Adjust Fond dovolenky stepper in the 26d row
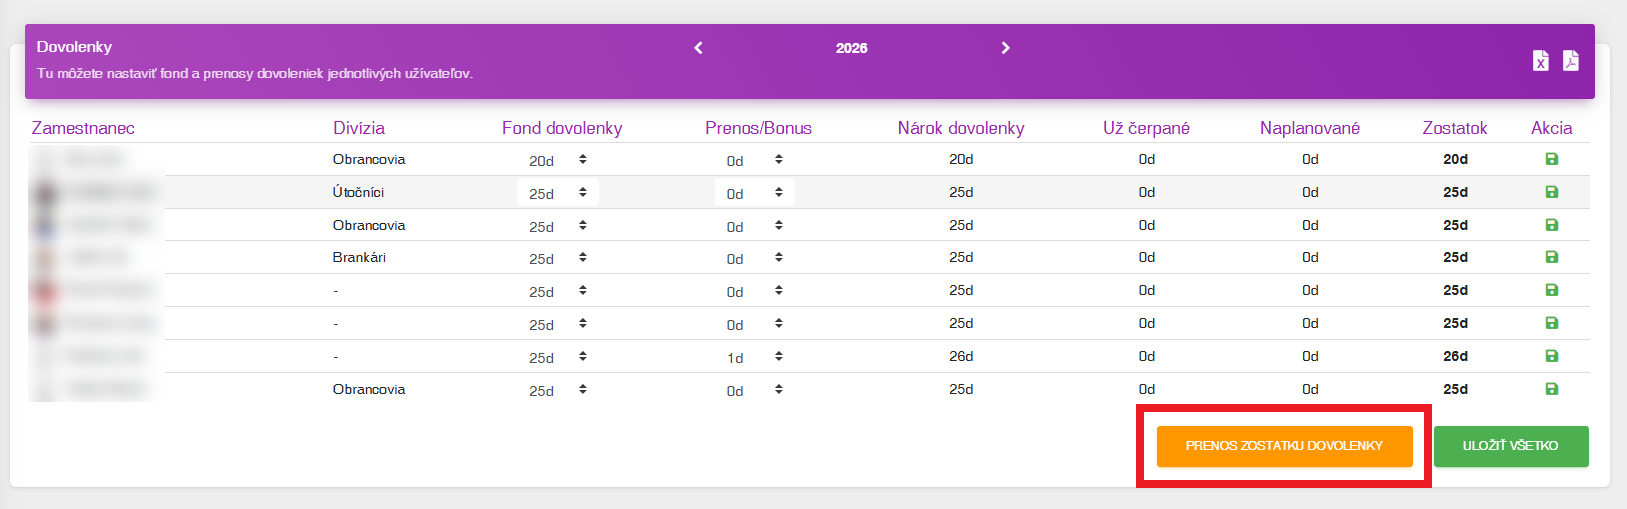 (582, 356)
